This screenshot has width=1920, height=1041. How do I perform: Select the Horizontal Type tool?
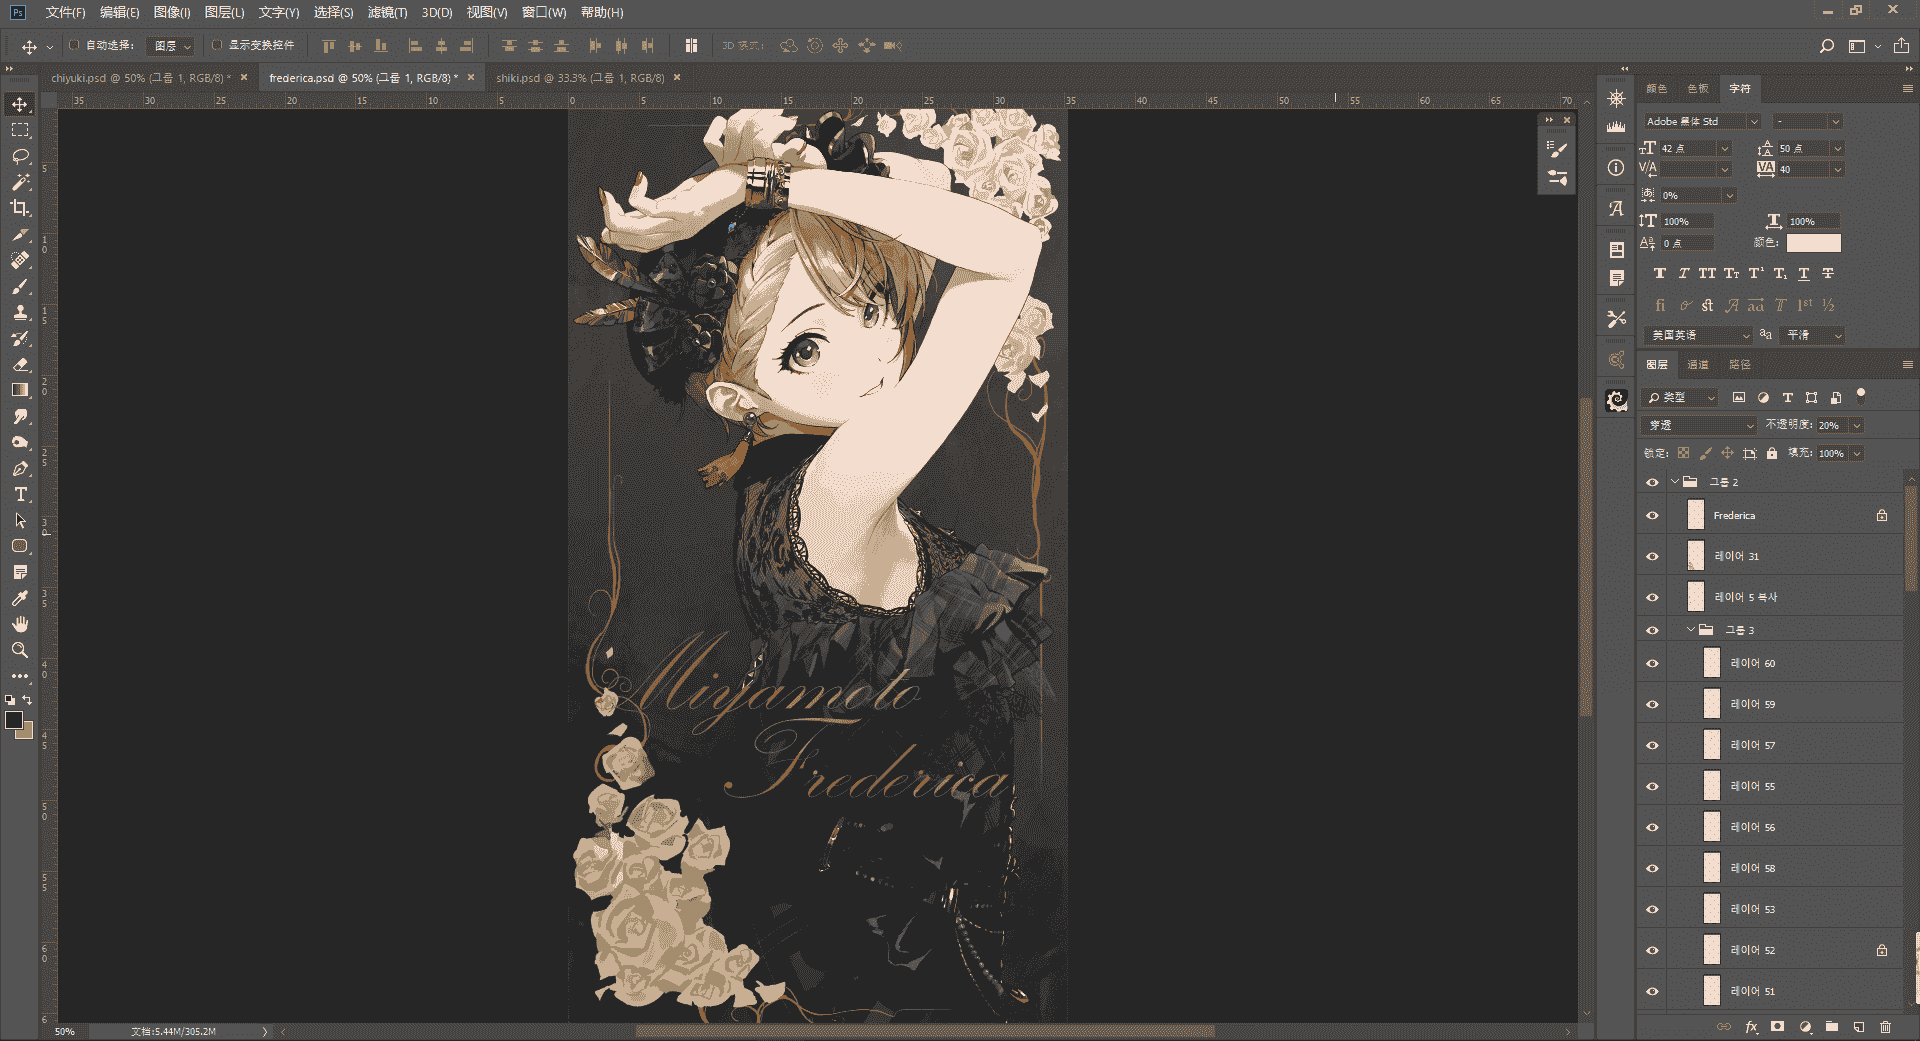(20, 494)
